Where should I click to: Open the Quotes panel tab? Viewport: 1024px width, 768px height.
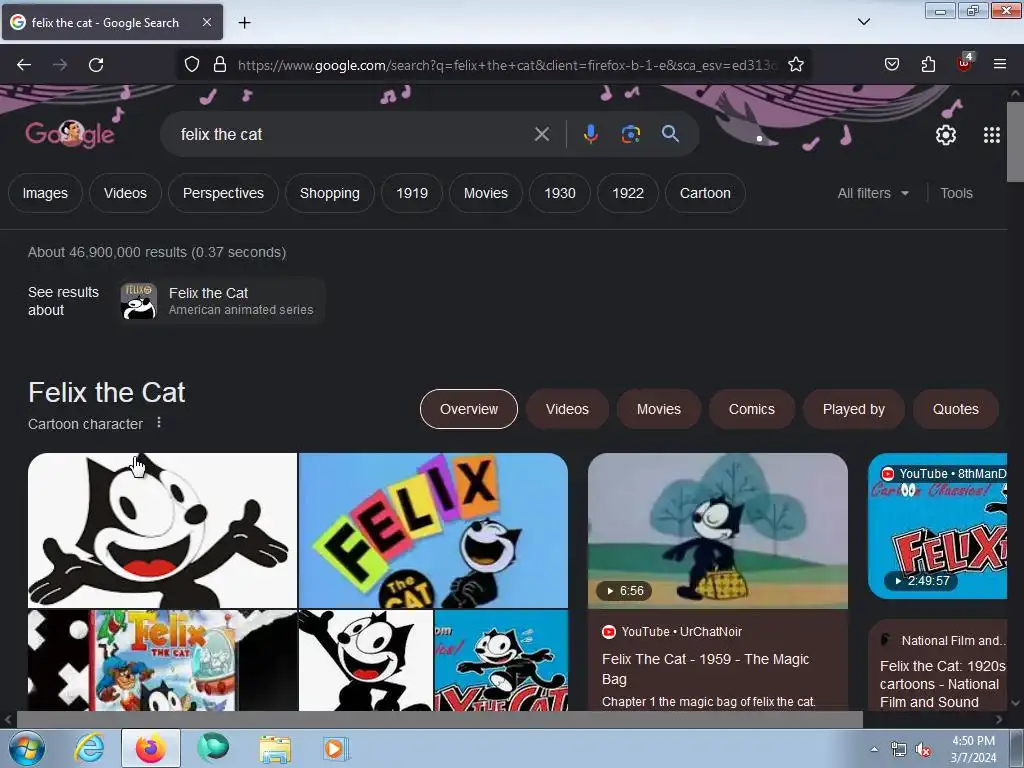click(955, 409)
